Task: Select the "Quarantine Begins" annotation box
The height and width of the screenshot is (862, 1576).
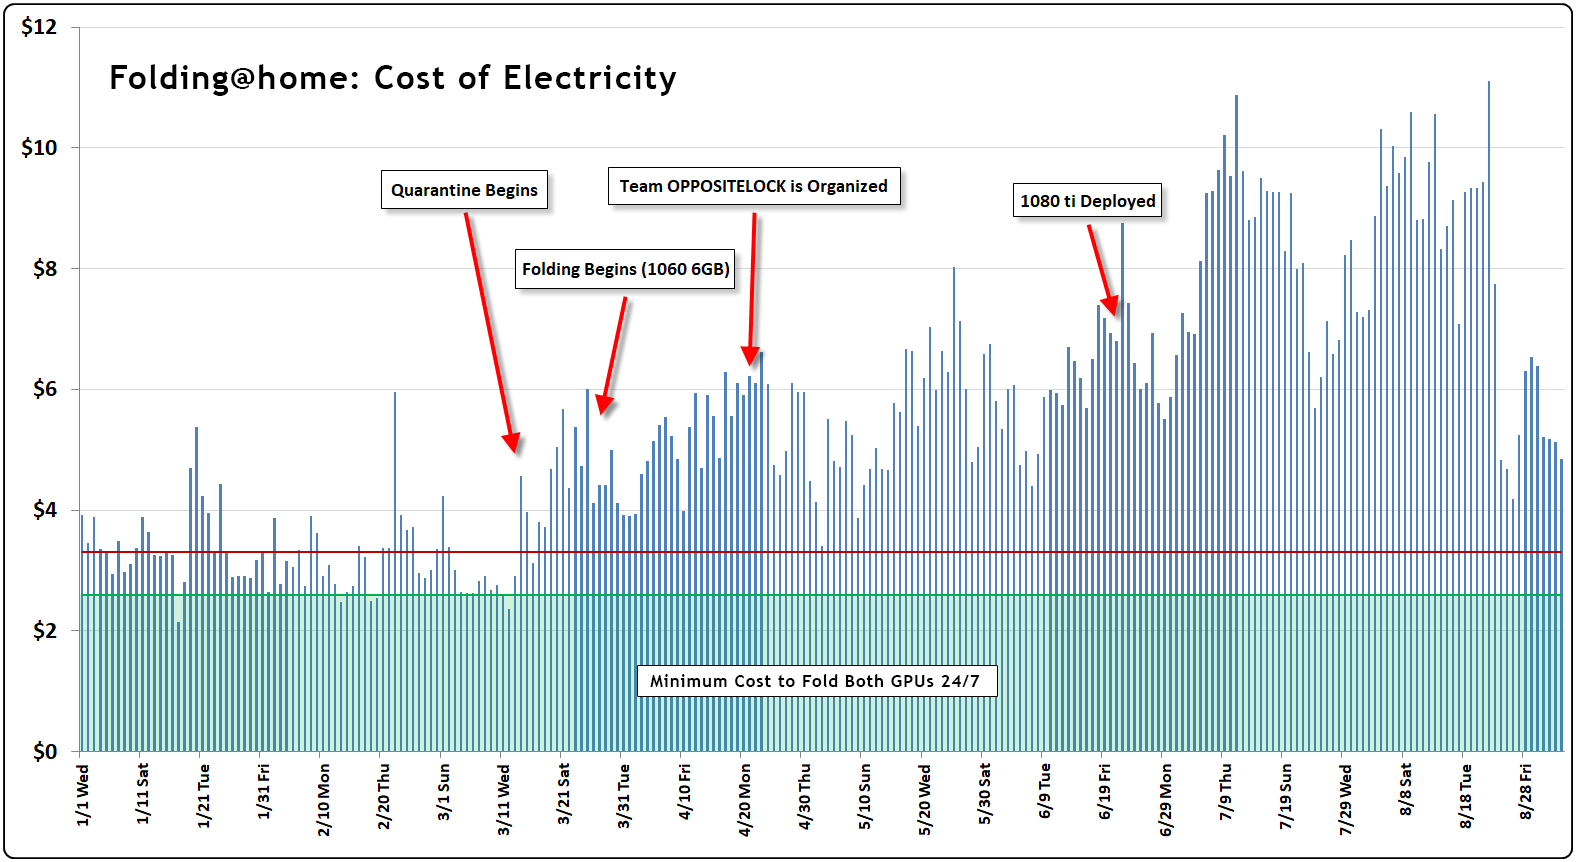Action: (464, 190)
